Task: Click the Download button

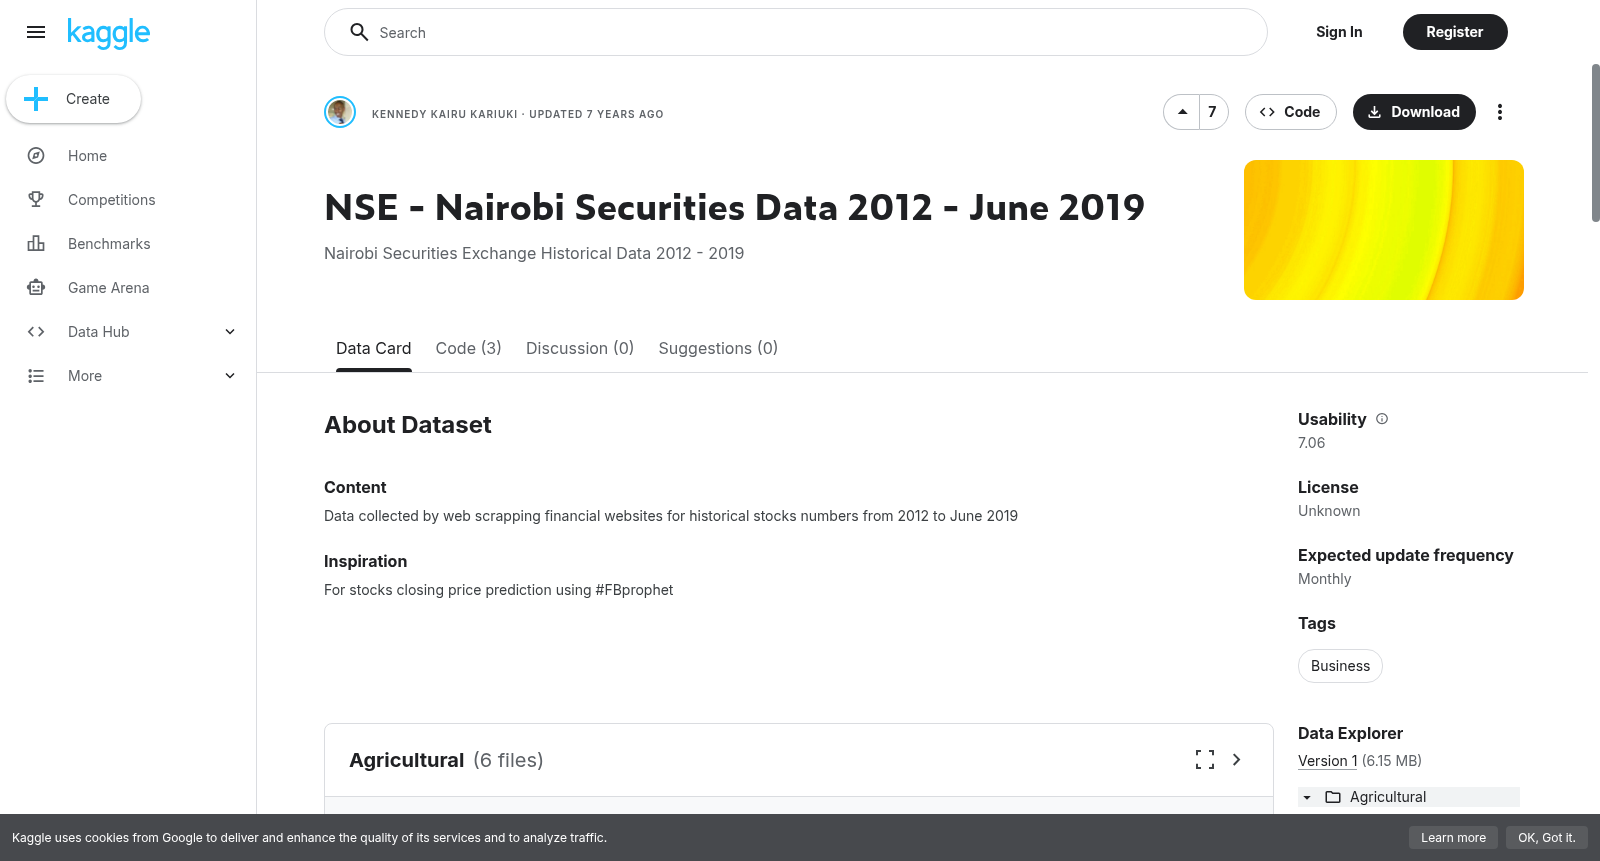Action: (x=1414, y=112)
